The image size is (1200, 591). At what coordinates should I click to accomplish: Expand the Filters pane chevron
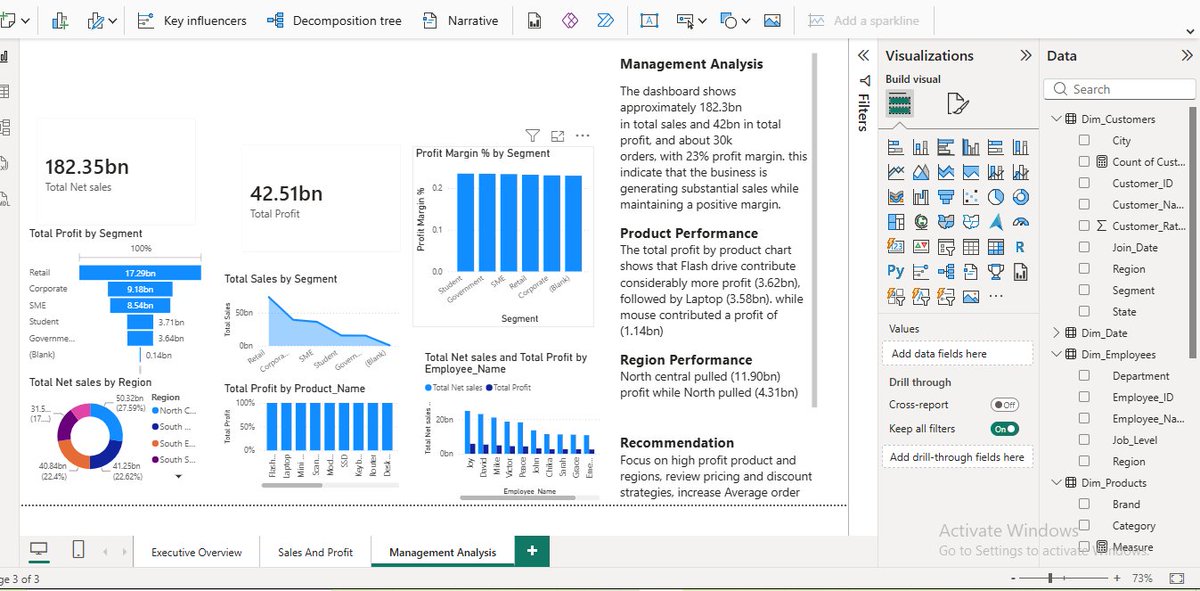(863, 56)
